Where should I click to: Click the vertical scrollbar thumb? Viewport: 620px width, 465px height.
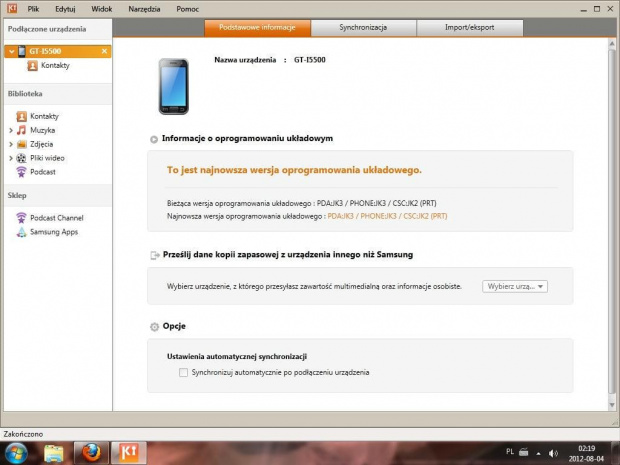tap(612, 221)
